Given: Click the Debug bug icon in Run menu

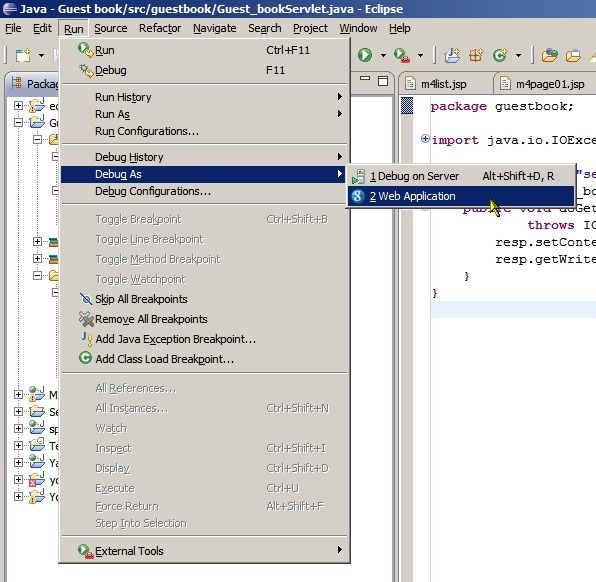Looking at the screenshot, I should coord(86,71).
